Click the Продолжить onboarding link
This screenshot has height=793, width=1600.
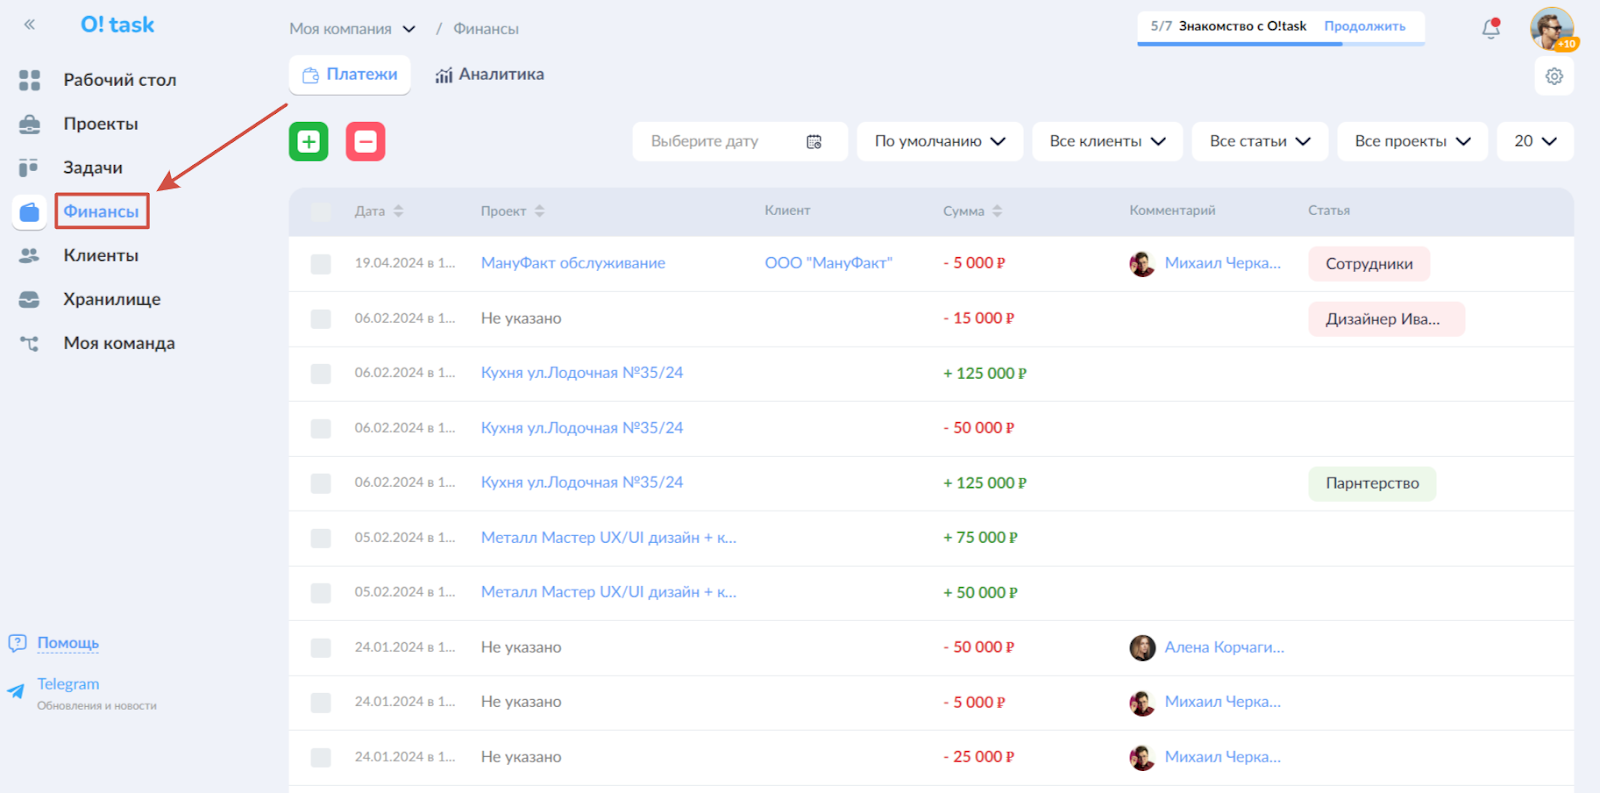click(1365, 26)
